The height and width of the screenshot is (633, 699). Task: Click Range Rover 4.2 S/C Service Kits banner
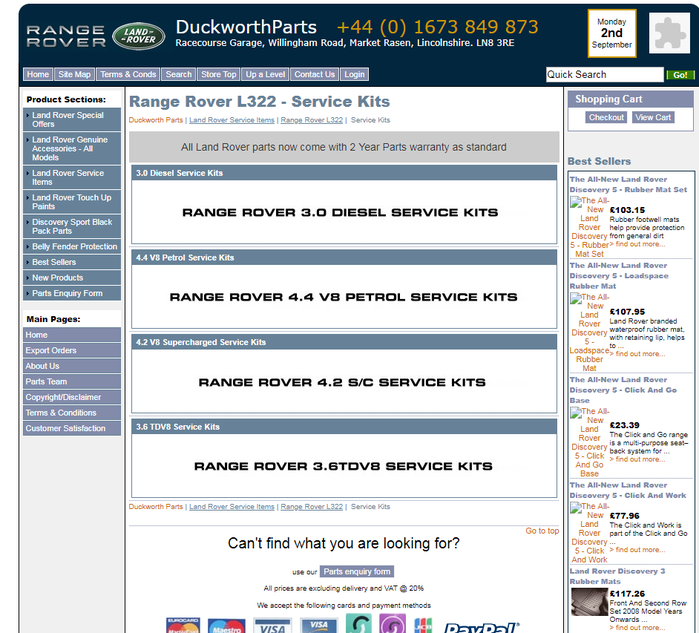(344, 382)
